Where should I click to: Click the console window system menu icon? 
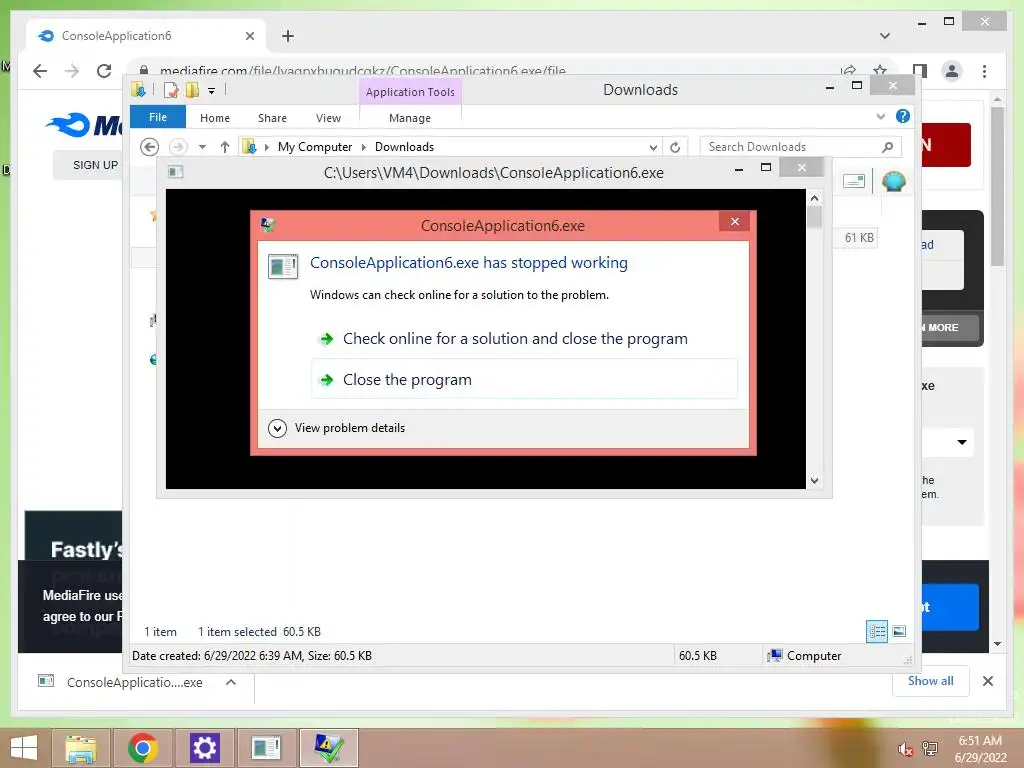(x=176, y=172)
